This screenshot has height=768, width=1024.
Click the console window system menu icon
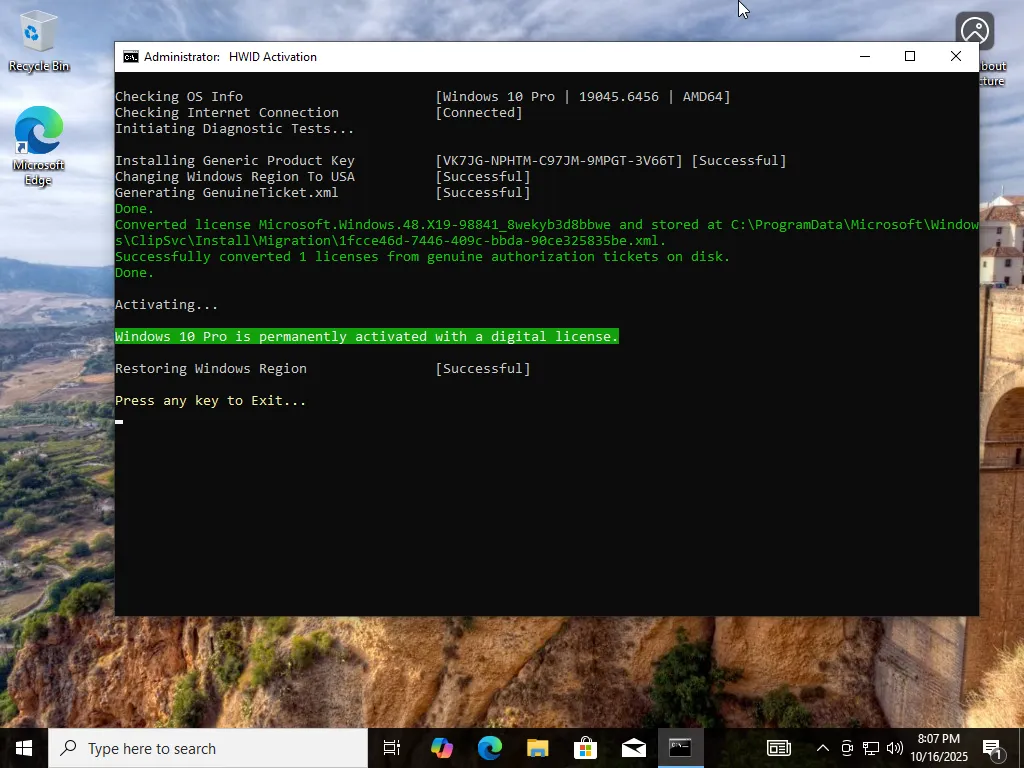pos(131,57)
